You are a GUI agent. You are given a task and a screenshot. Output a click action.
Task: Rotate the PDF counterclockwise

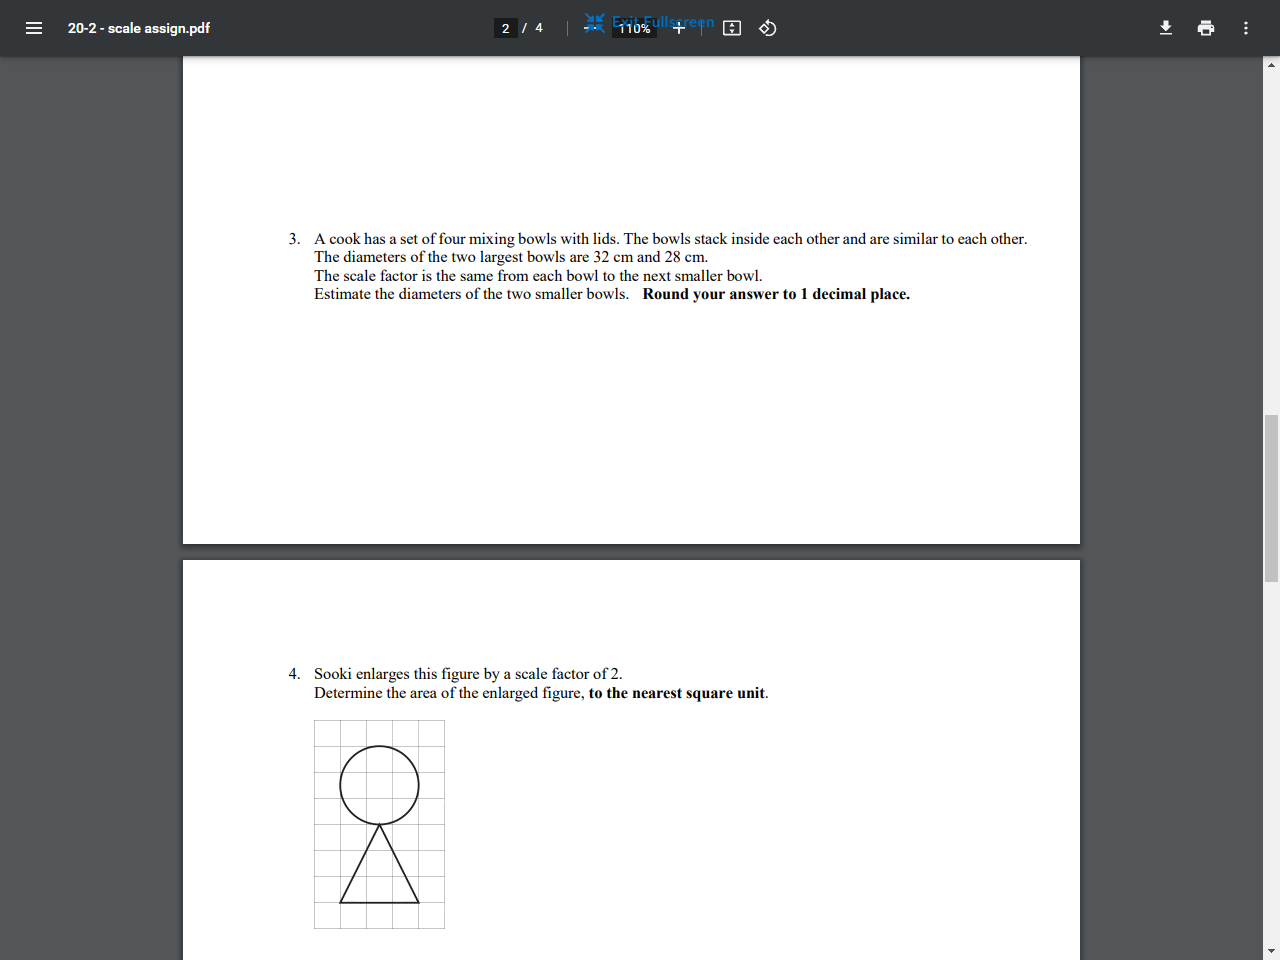pos(768,28)
